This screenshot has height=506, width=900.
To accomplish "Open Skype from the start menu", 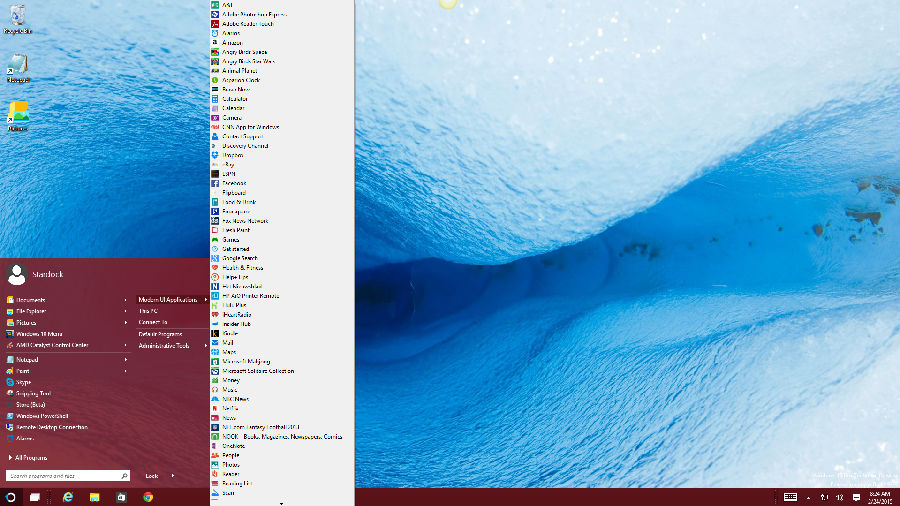I will pos(24,382).
